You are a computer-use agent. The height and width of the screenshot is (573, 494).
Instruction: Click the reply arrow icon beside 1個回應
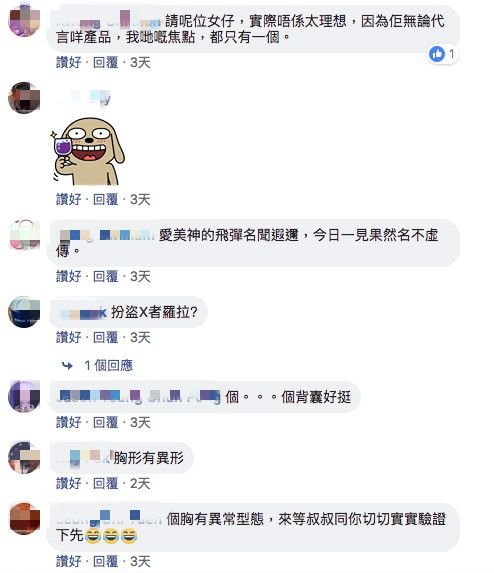pyautogui.click(x=68, y=365)
